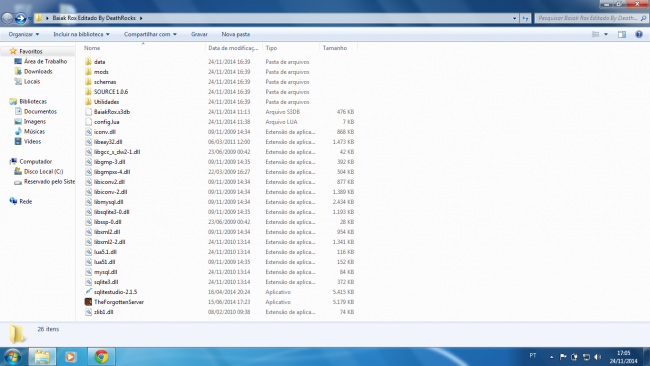
Task: Select the sqlitestudio-2.1.5 application icon
Action: click(88, 292)
